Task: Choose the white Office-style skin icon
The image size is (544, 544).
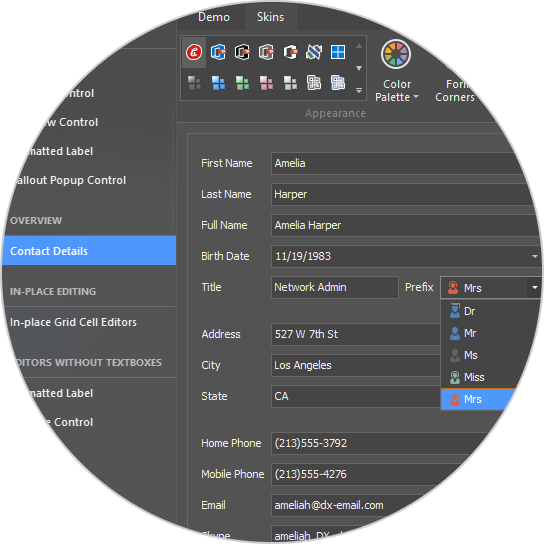Action: [290, 52]
